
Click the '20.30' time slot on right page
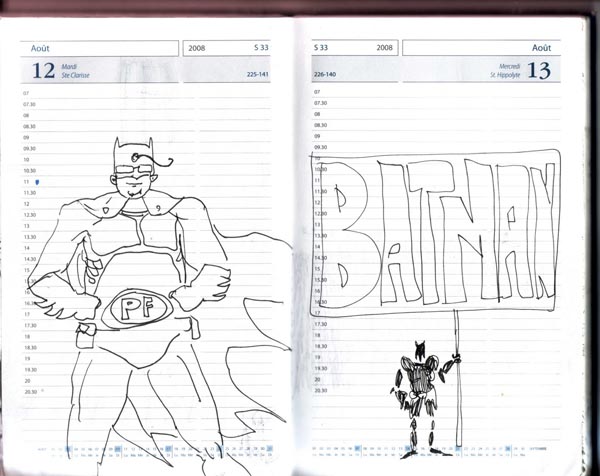point(320,390)
